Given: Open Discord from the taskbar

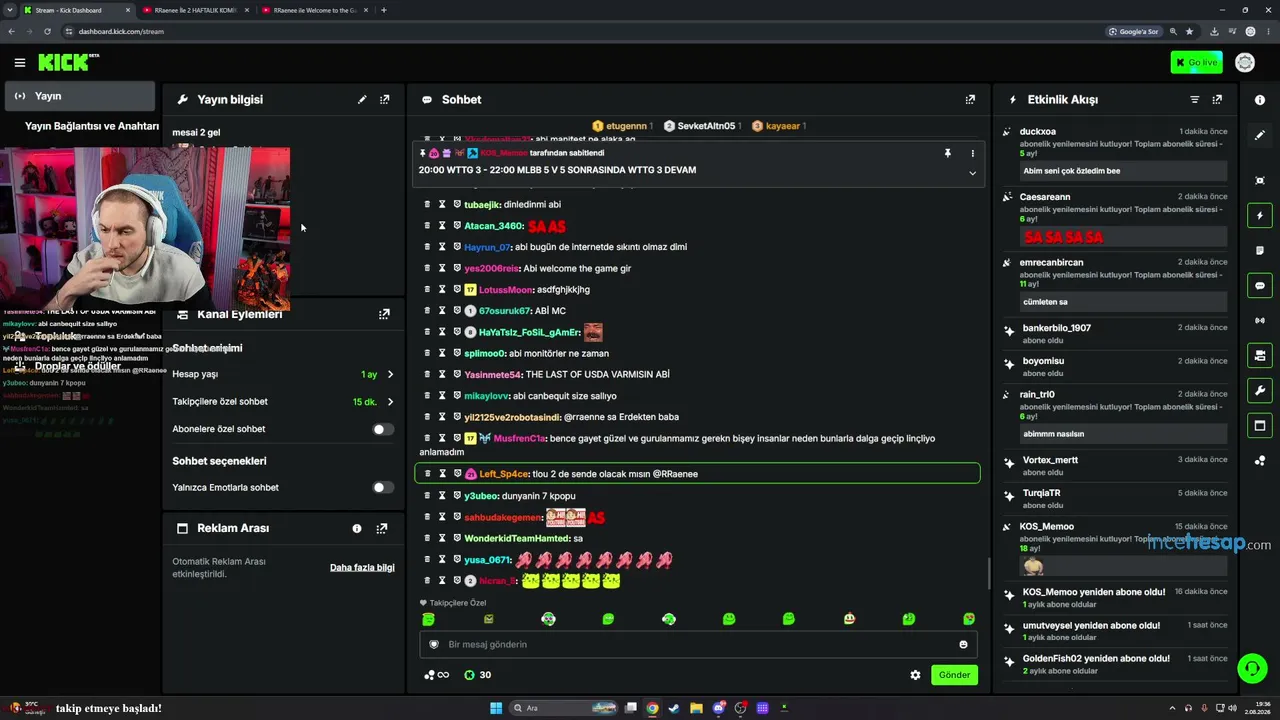Looking at the screenshot, I should pos(718,708).
